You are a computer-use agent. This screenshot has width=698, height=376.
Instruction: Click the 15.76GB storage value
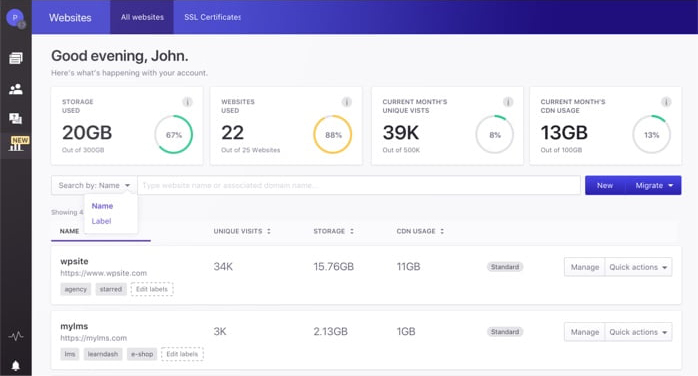click(x=333, y=267)
